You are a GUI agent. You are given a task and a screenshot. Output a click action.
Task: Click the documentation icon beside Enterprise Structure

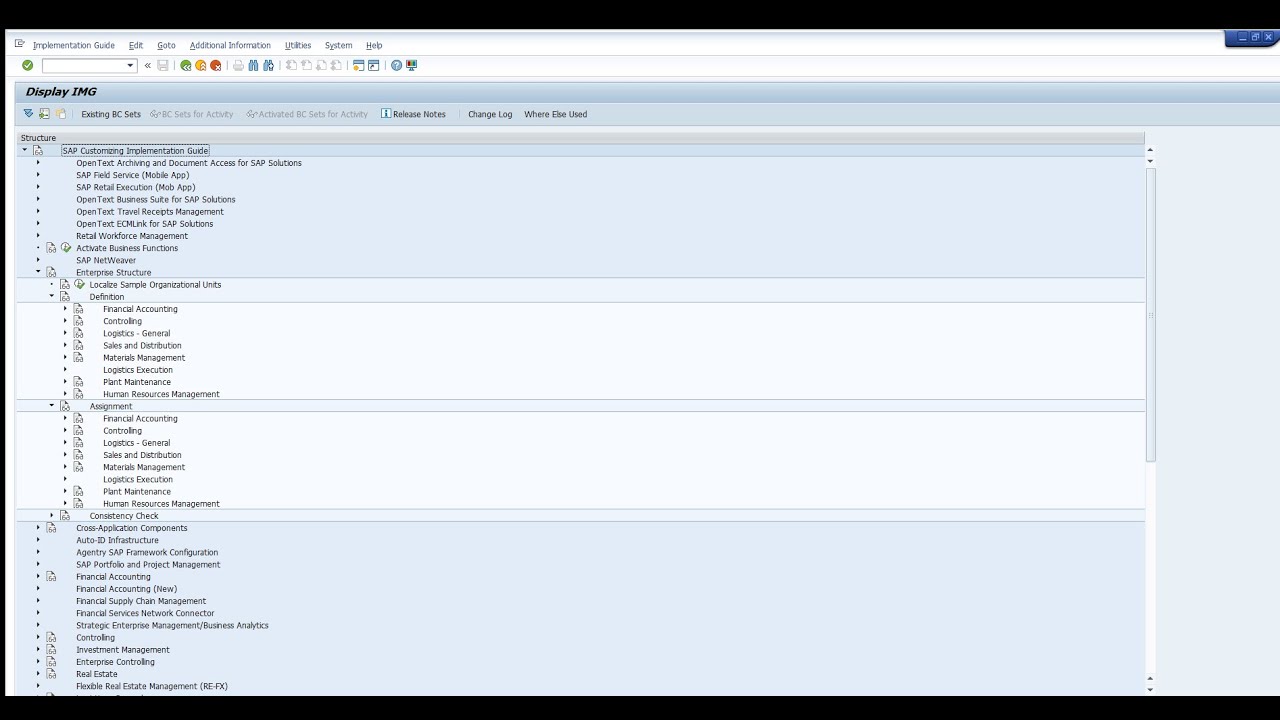51,272
